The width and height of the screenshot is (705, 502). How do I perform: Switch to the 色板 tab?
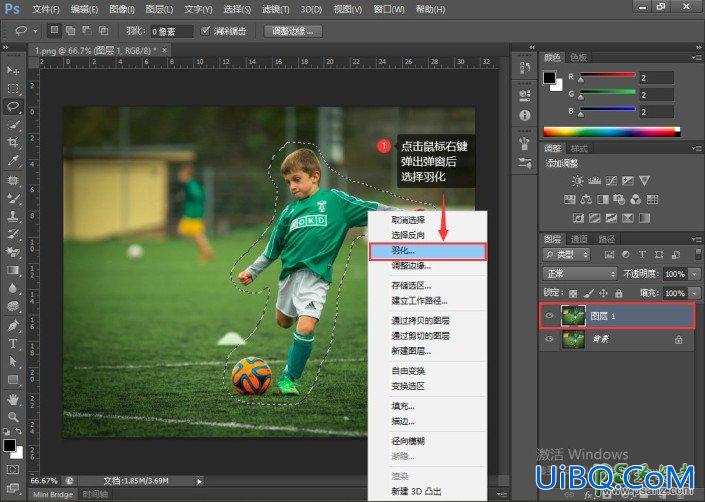[578, 58]
